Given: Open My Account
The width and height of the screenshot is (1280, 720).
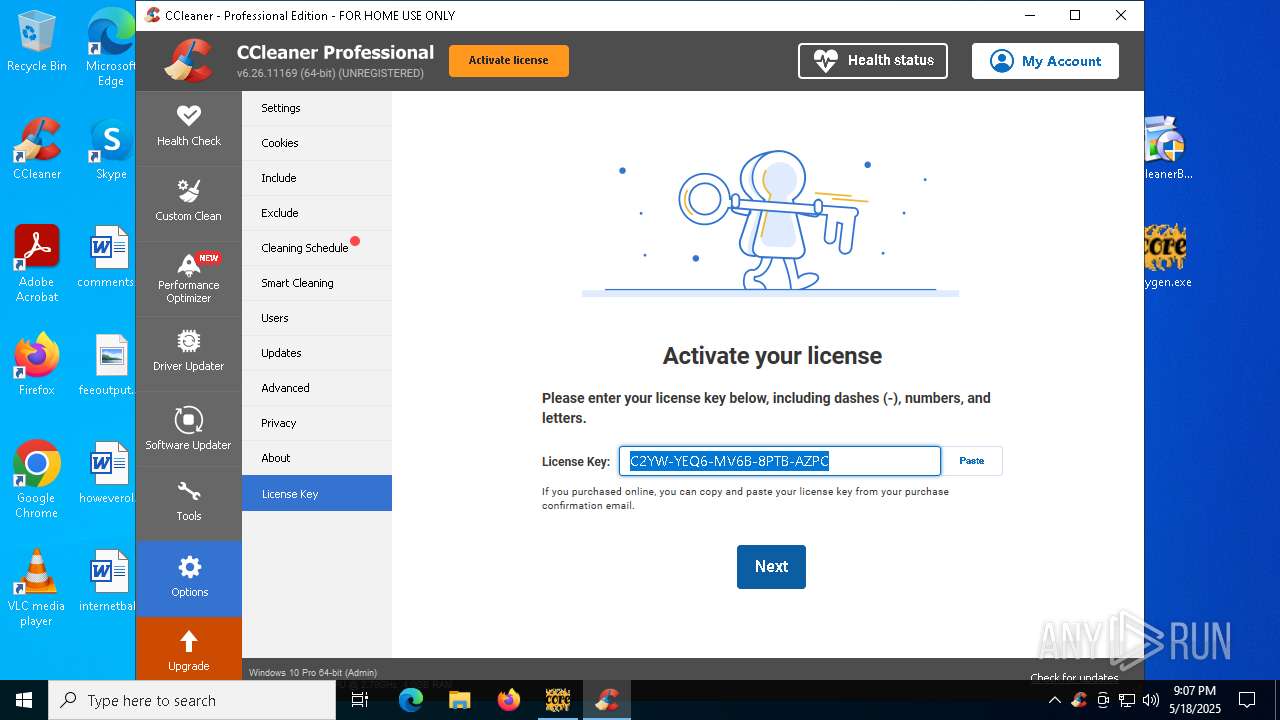Looking at the screenshot, I should pos(1045,60).
